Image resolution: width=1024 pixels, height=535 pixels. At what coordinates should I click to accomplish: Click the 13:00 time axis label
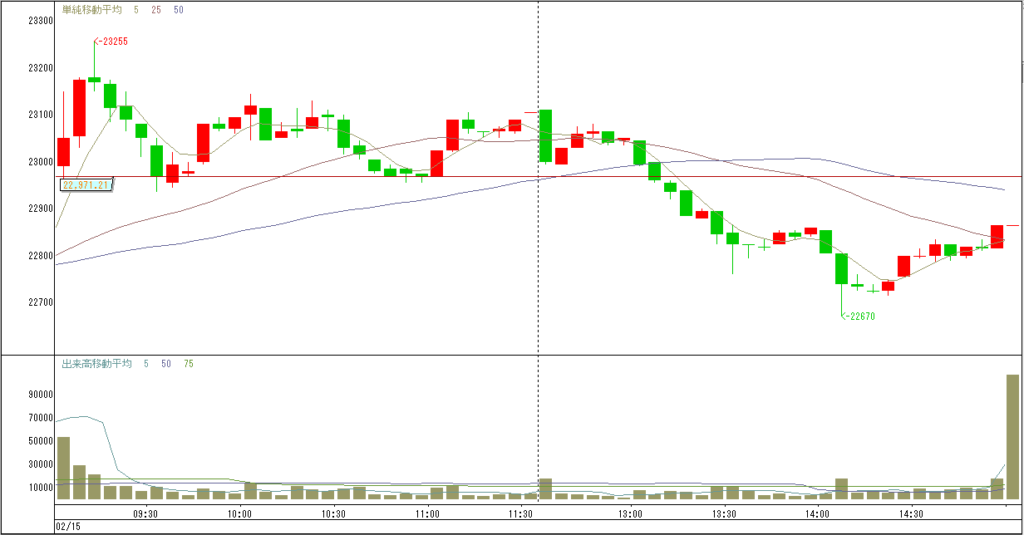630,514
